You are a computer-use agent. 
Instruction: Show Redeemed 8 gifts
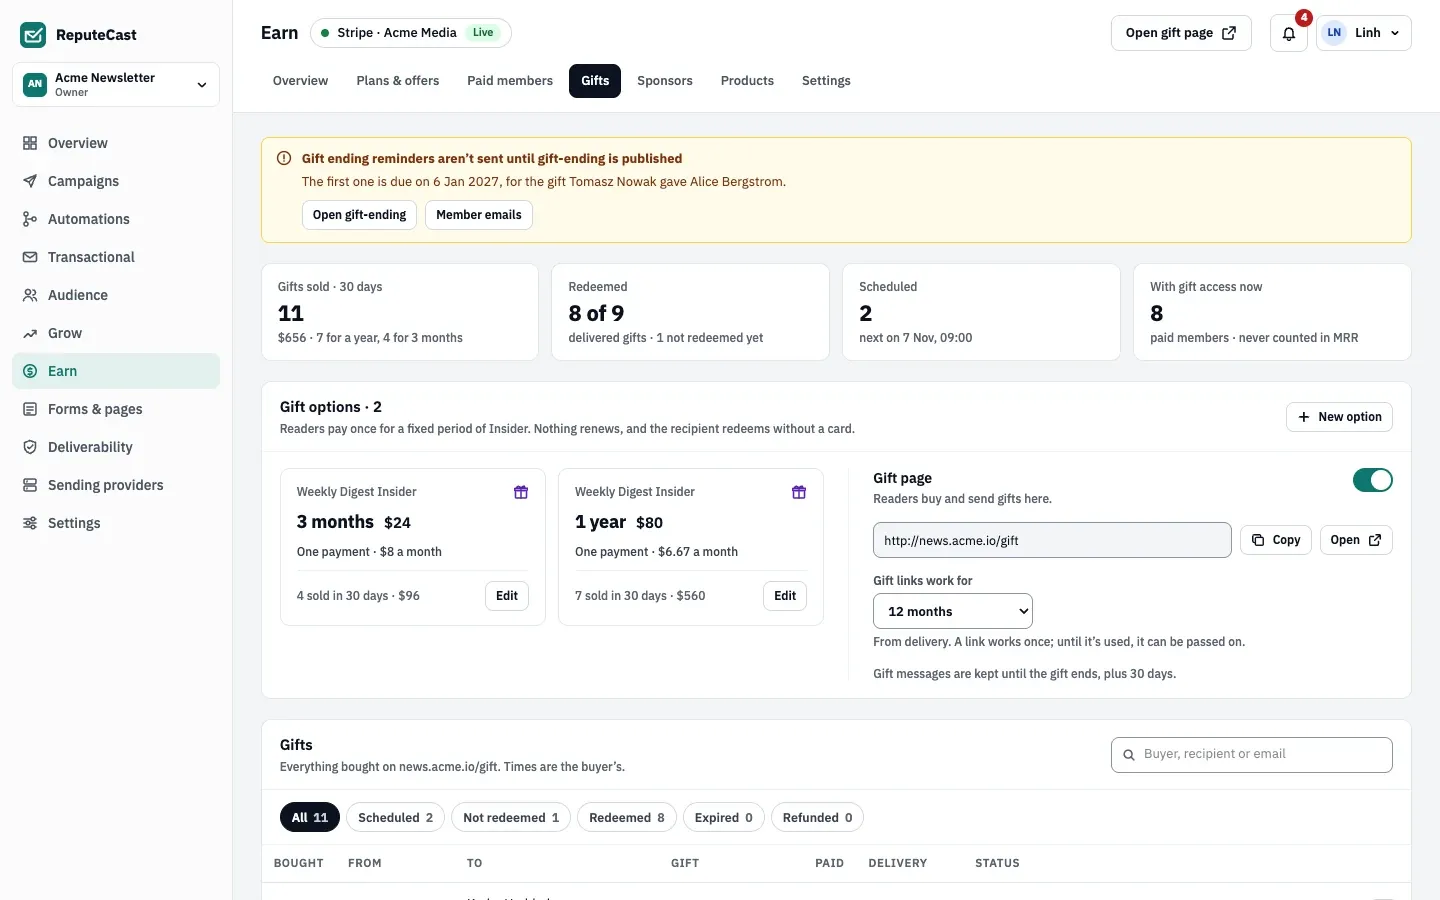point(627,817)
